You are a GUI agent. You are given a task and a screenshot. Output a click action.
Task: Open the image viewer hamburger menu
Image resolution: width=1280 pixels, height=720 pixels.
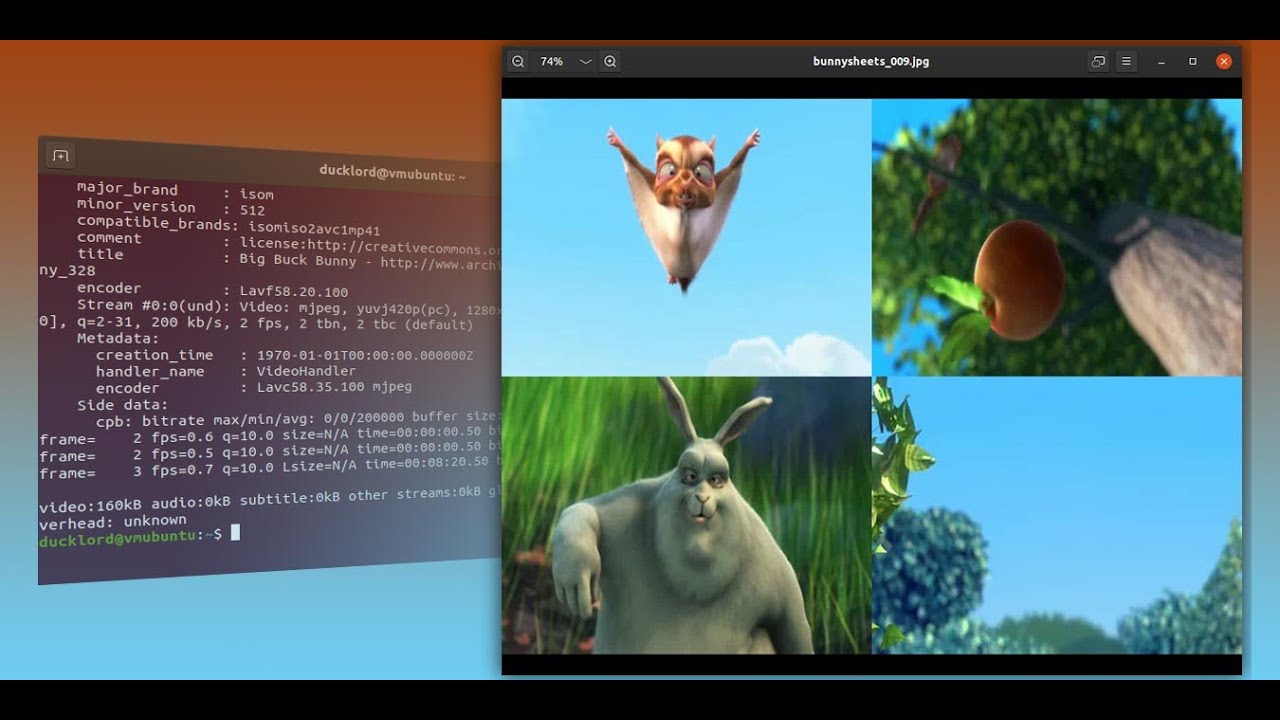[x=1126, y=61]
